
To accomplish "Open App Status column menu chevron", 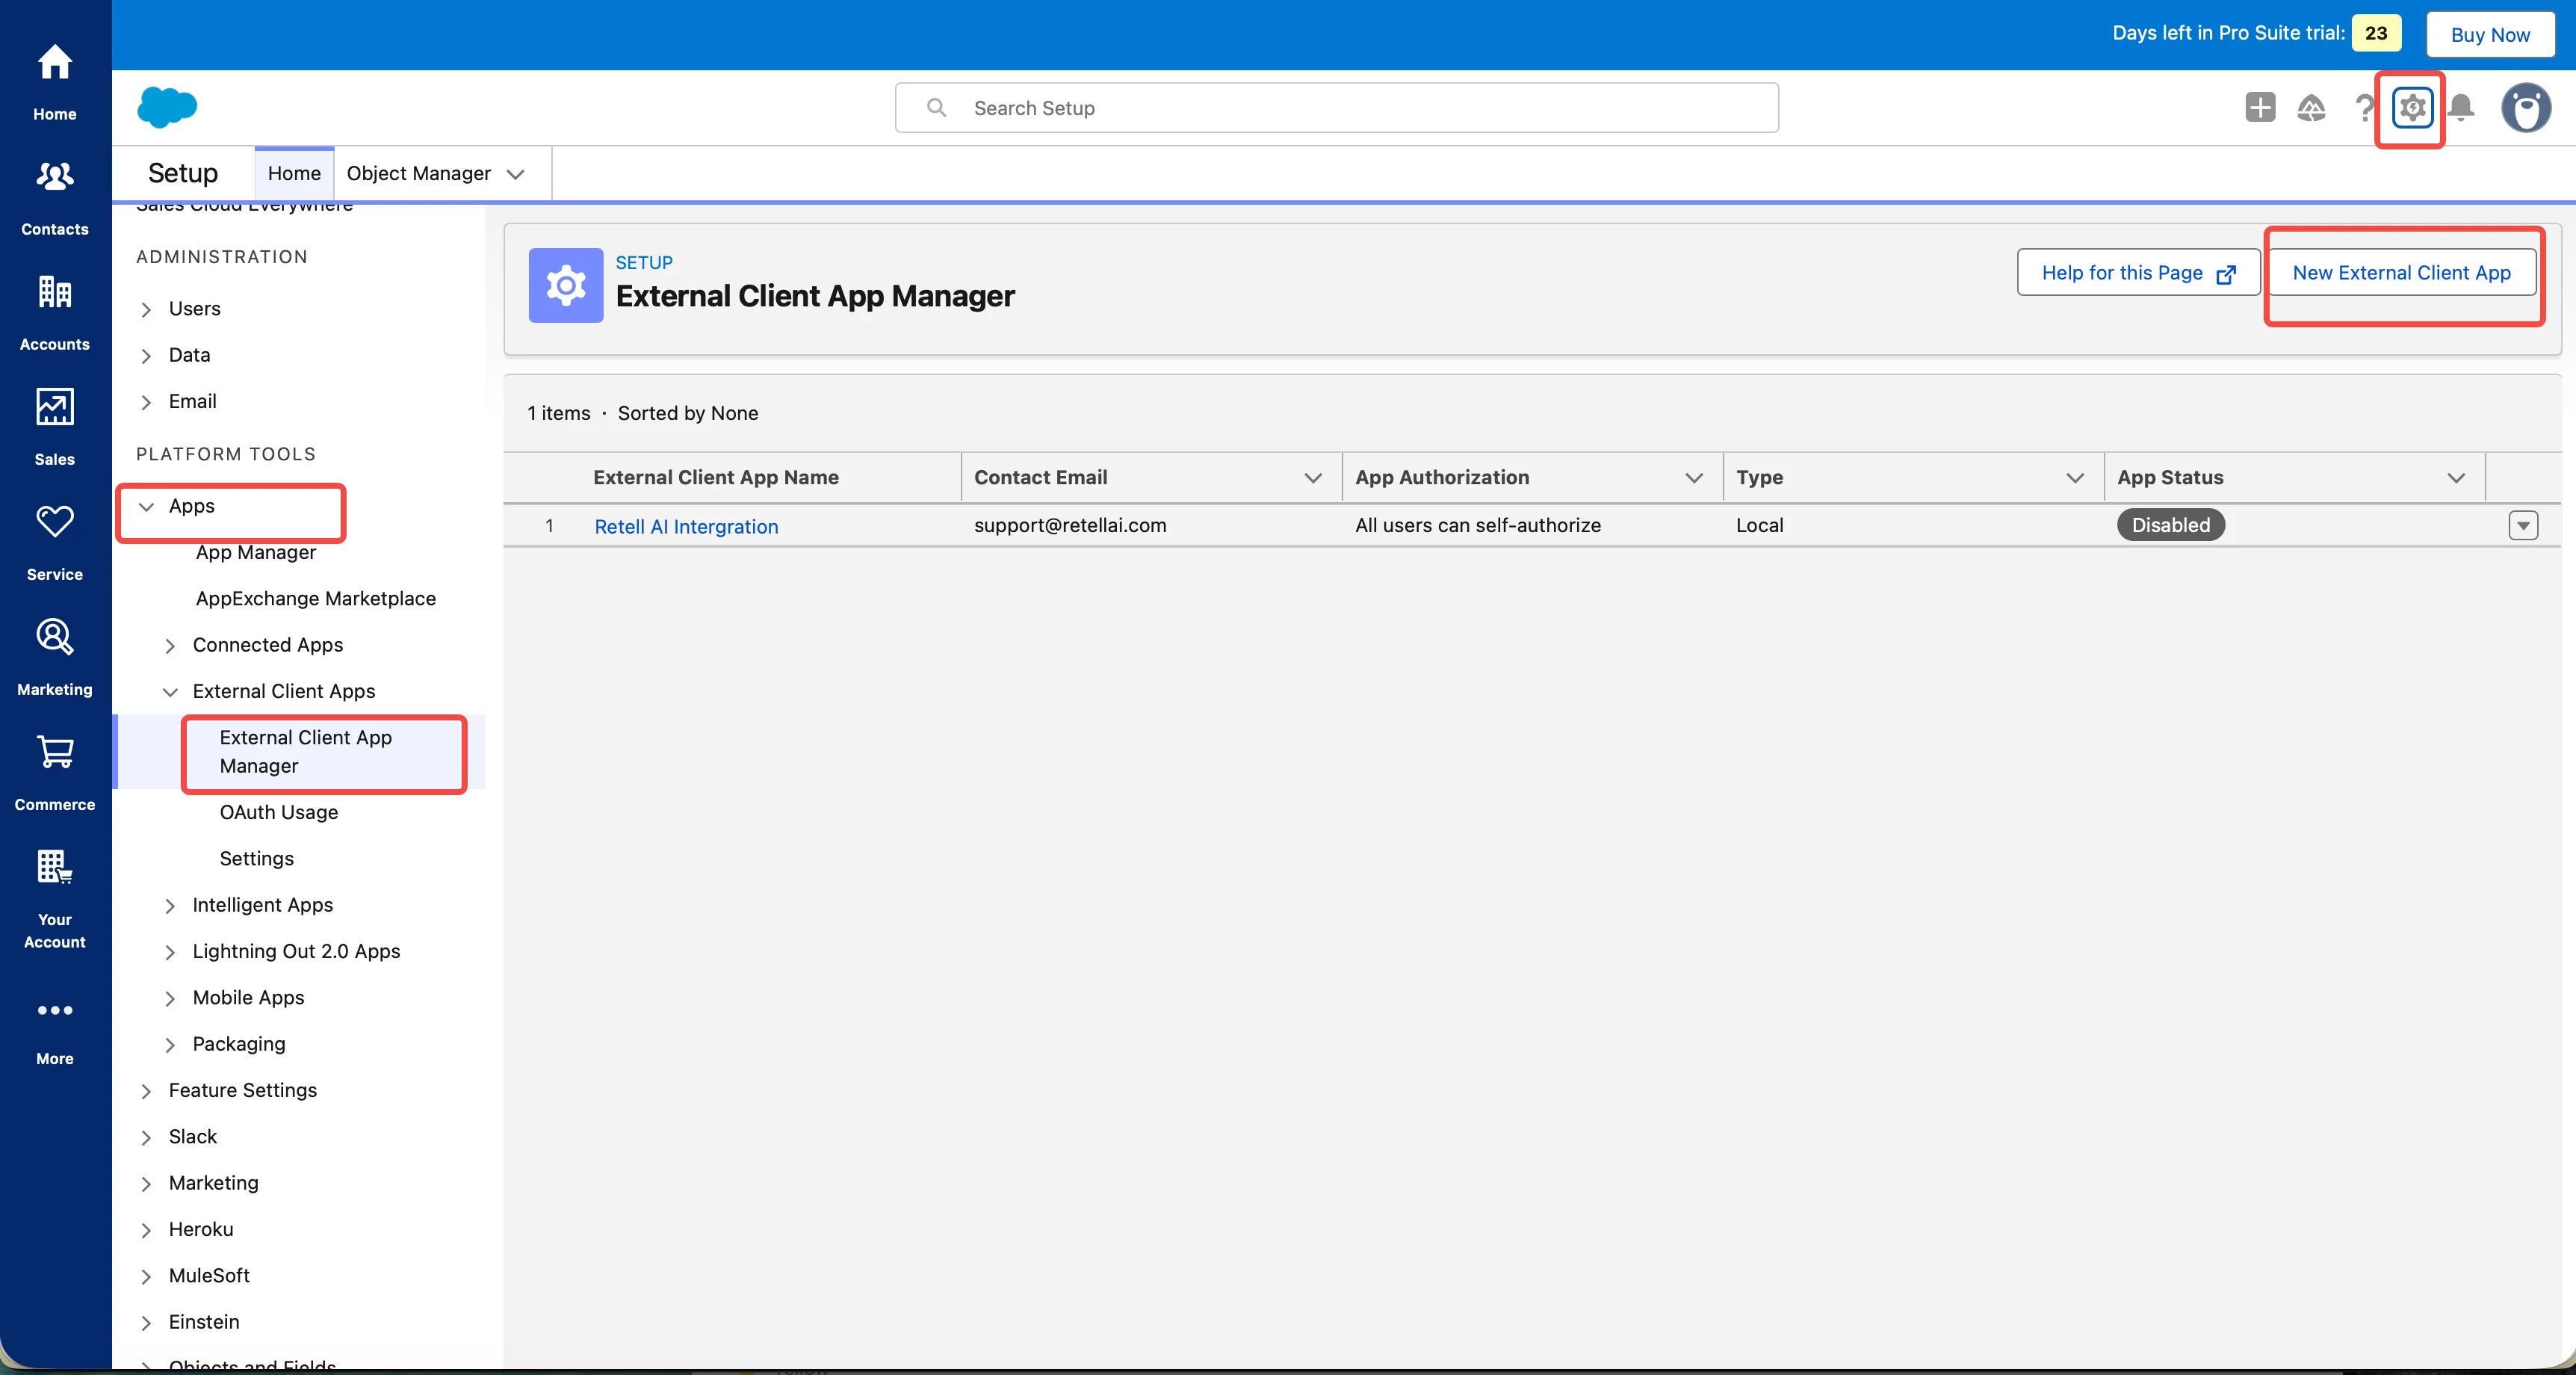I will click(2456, 478).
